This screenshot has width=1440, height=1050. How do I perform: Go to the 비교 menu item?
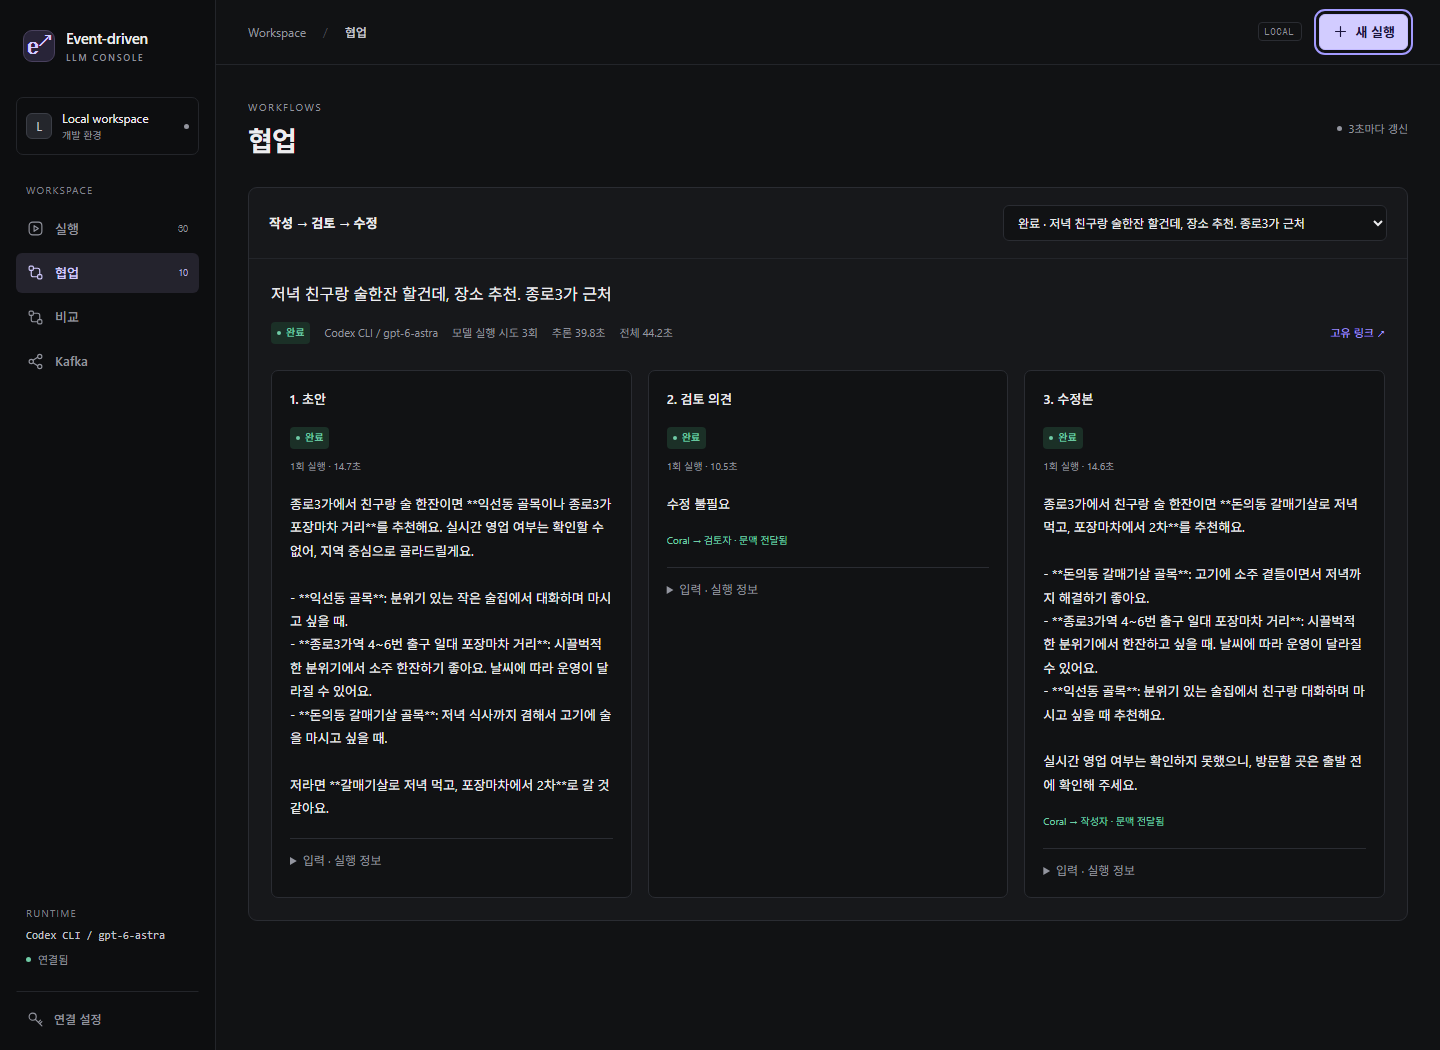pyautogui.click(x=107, y=317)
